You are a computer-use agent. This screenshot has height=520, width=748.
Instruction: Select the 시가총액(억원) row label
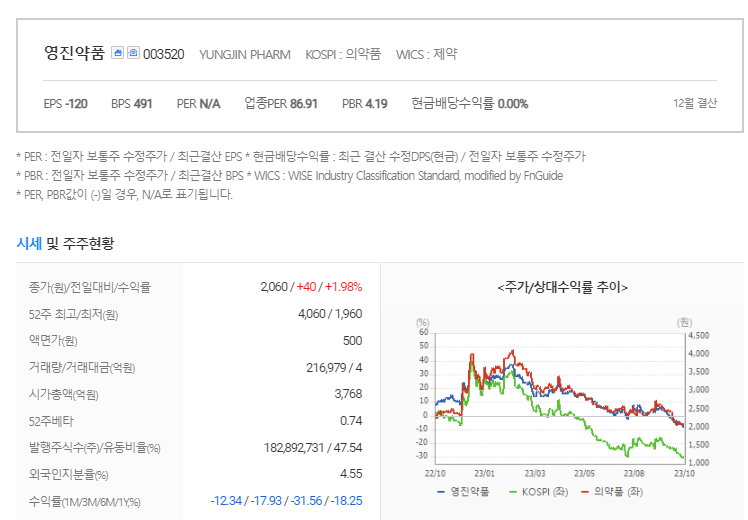click(63, 395)
